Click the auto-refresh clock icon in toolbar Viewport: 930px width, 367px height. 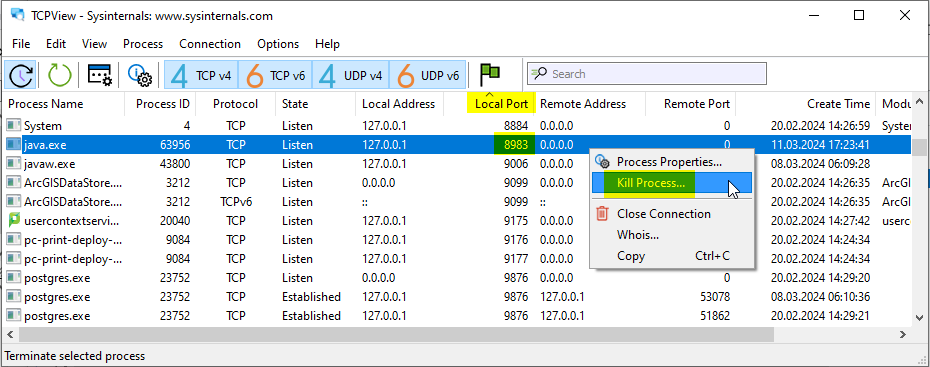coord(21,75)
